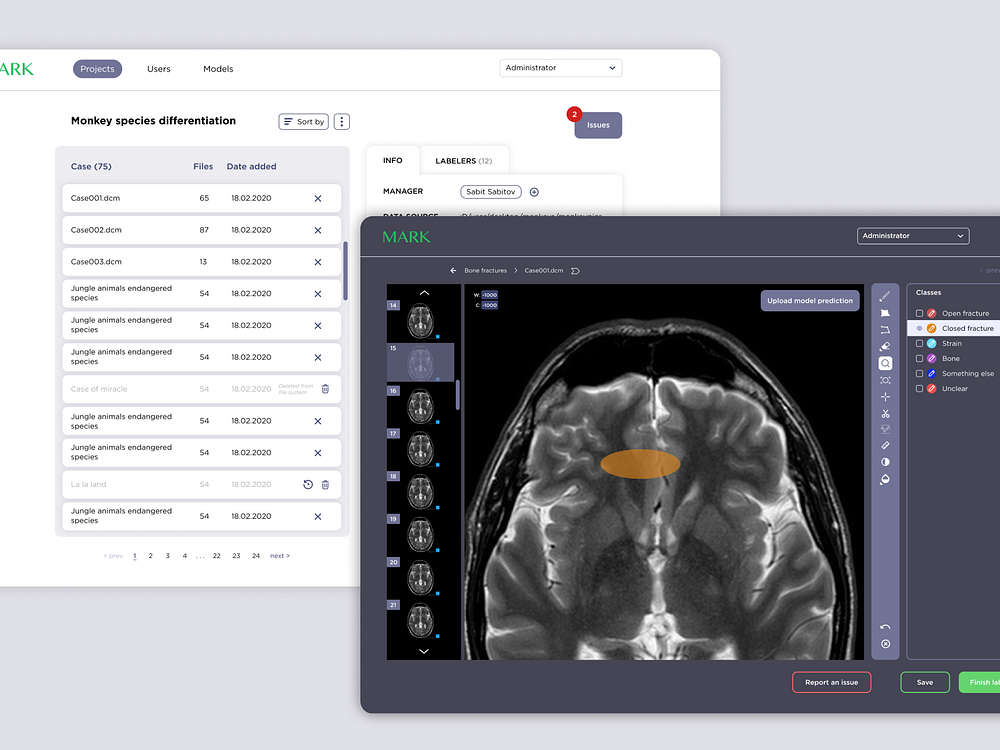Toggle visibility of Closed fracture class
Image resolution: width=1000 pixels, height=750 pixels.
(919, 328)
